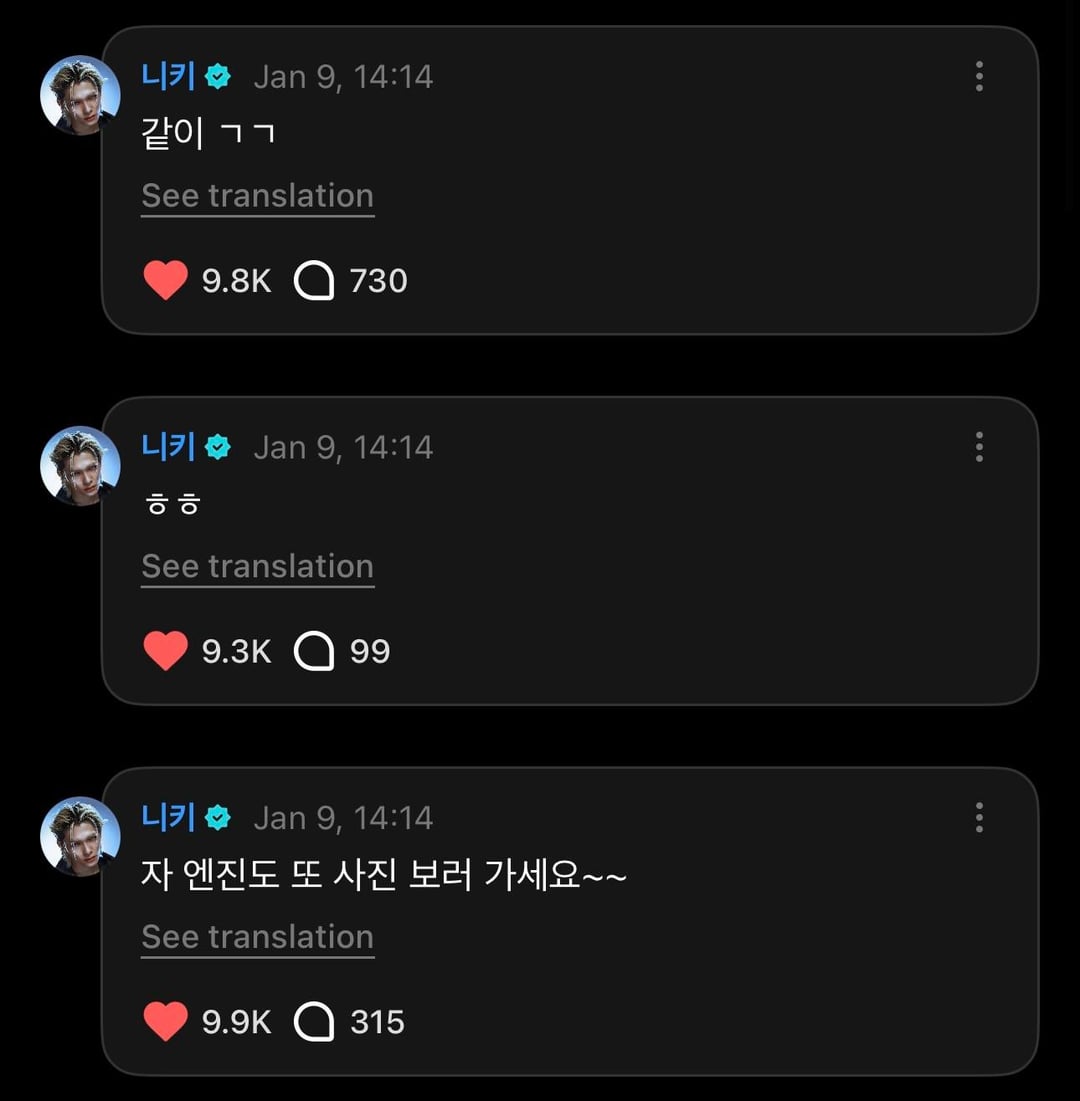See translation of the 같이 ㄱㄱ post
The image size is (1080, 1101).
coord(258,196)
